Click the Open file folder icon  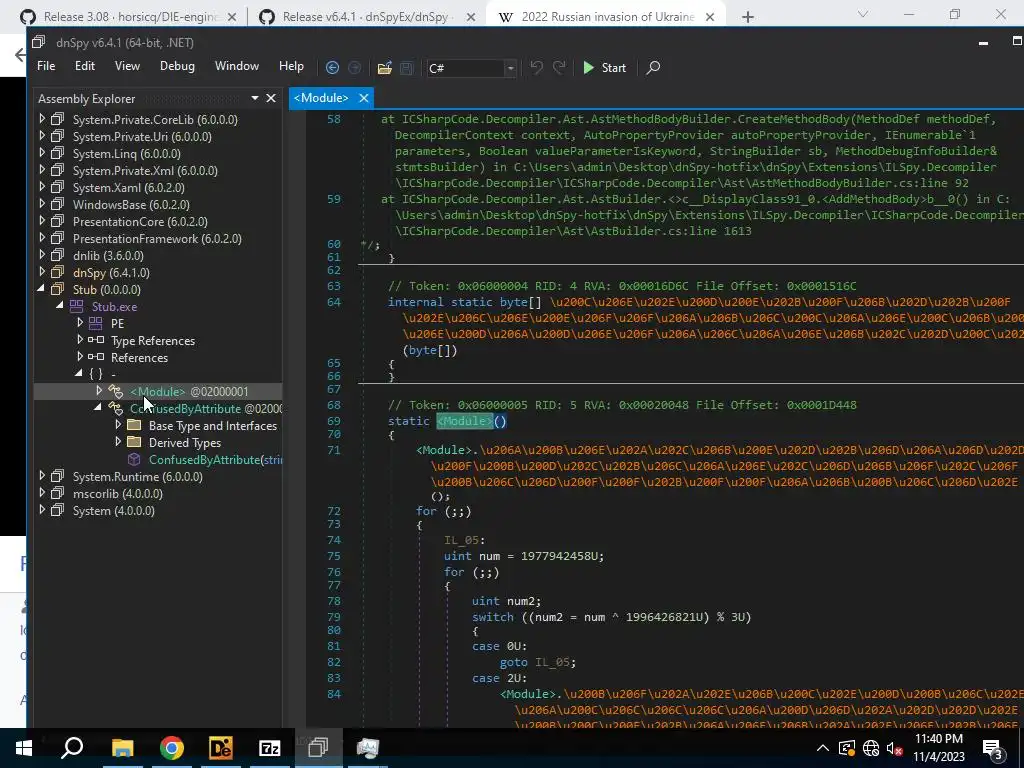click(x=385, y=67)
